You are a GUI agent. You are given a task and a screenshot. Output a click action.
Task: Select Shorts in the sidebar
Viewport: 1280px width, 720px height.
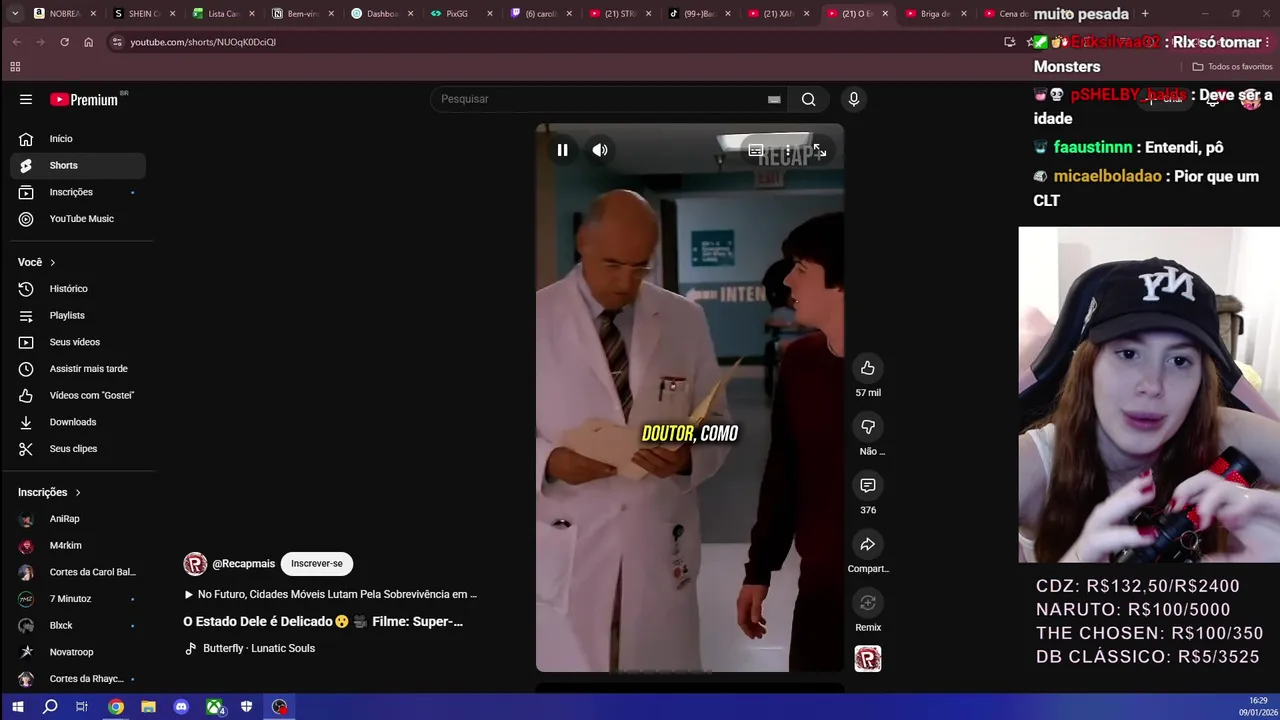pos(78,165)
